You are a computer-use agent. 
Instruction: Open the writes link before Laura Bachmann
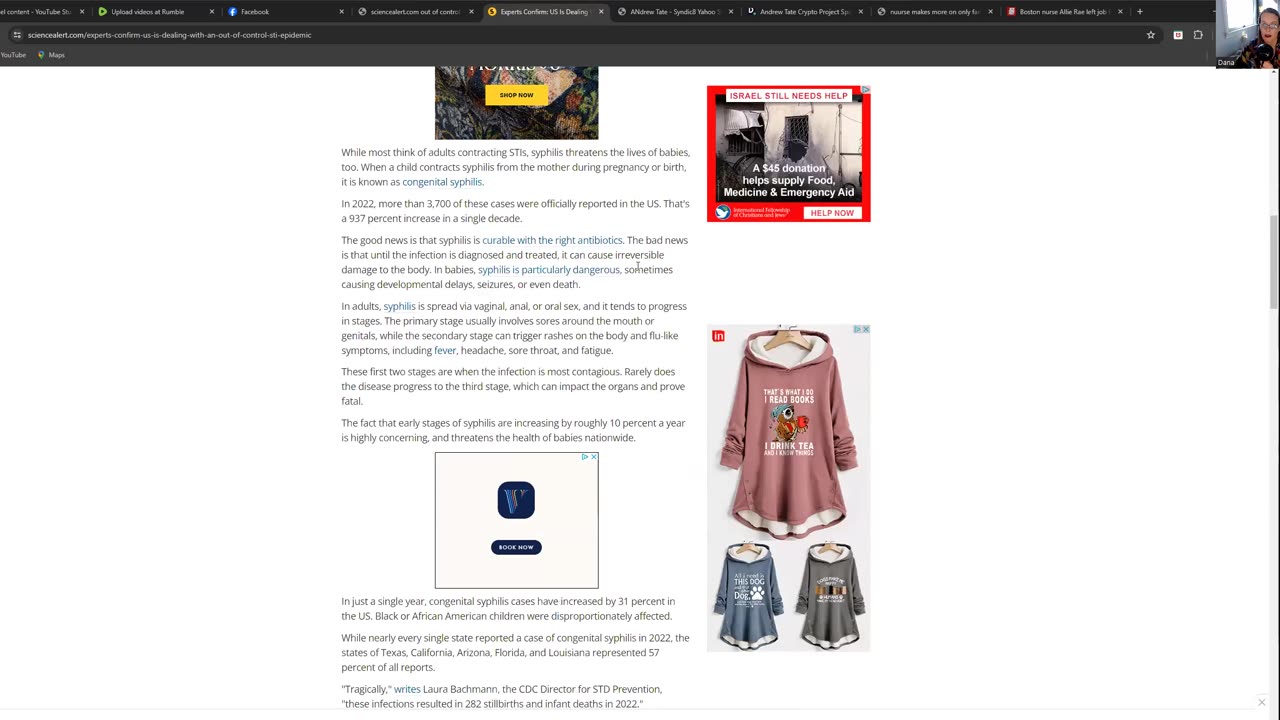(407, 689)
